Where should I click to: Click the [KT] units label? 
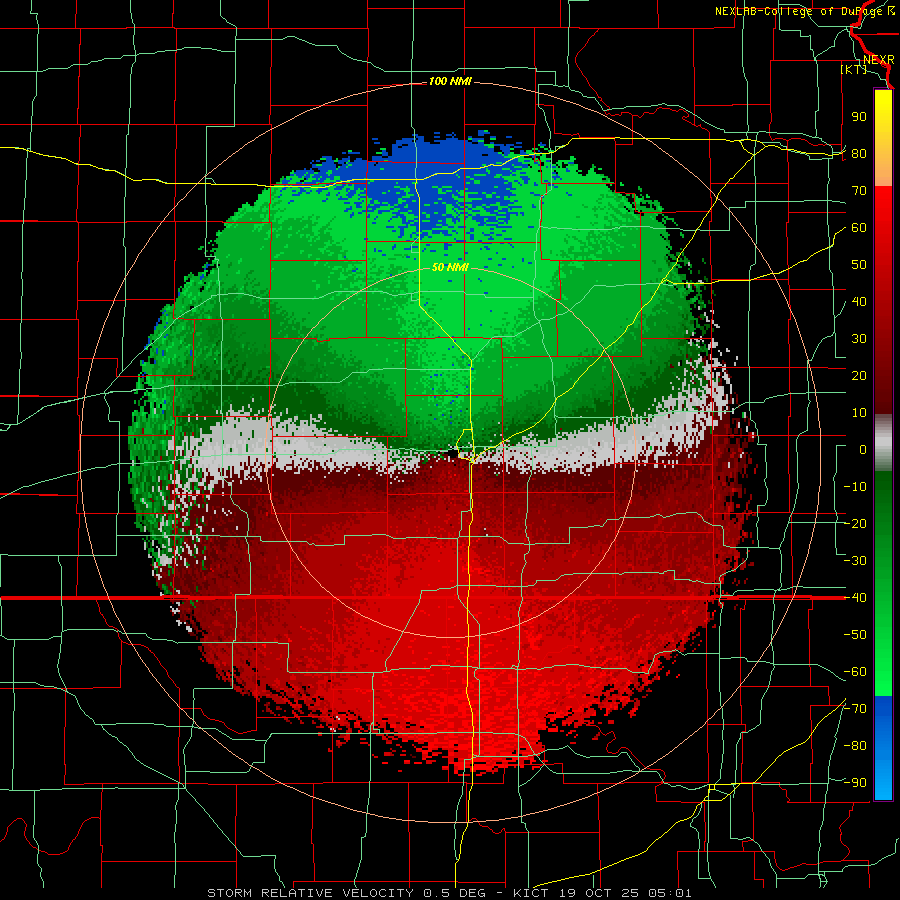point(854,69)
